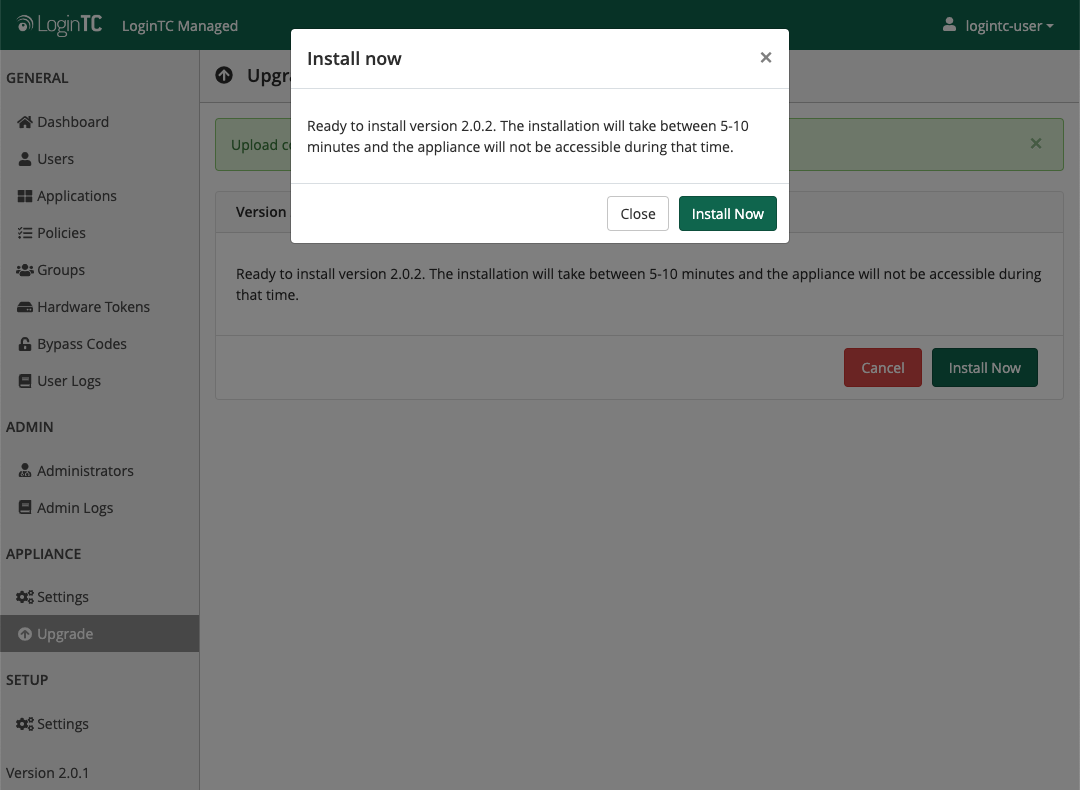The image size is (1080, 790).
Task: Dismiss the Install now dialog with X
Action: 766,58
